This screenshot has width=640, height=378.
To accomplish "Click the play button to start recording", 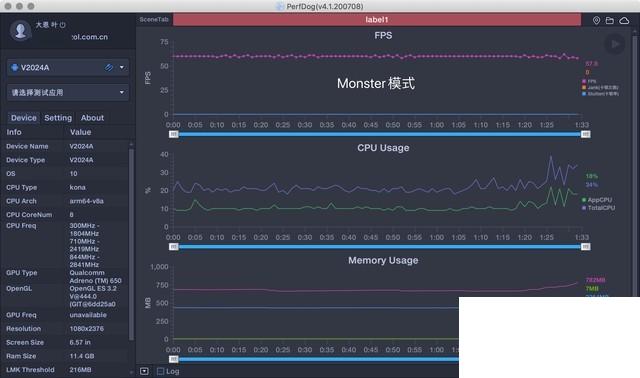I will [615, 44].
